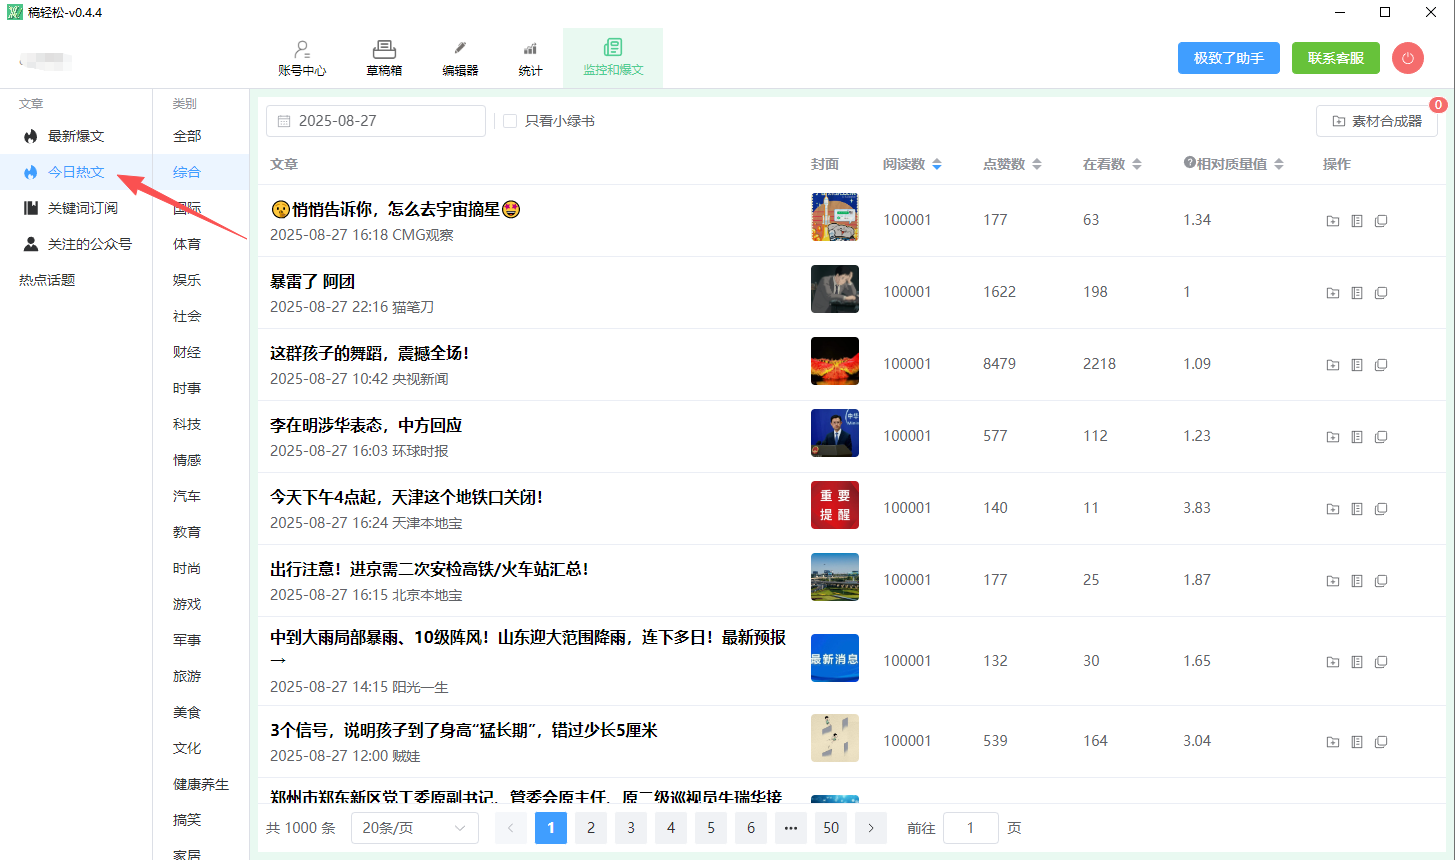This screenshot has height=860, width=1455.
Task: Click the previous page arrow
Action: click(511, 828)
